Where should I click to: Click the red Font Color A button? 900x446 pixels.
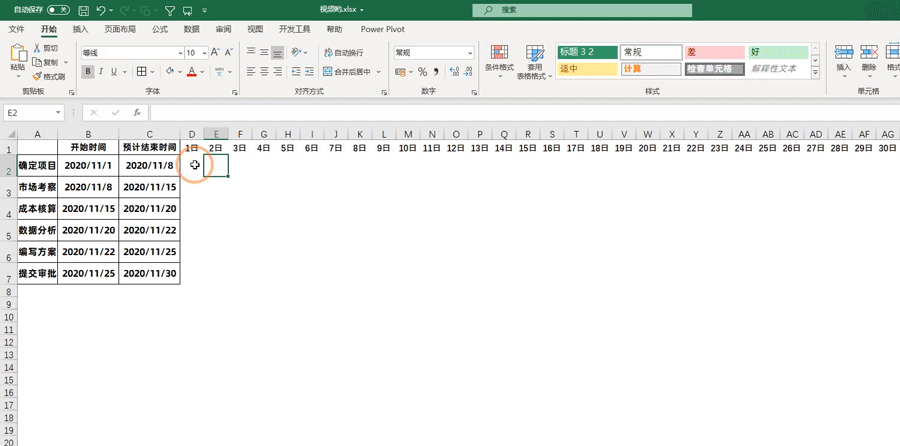pos(192,72)
